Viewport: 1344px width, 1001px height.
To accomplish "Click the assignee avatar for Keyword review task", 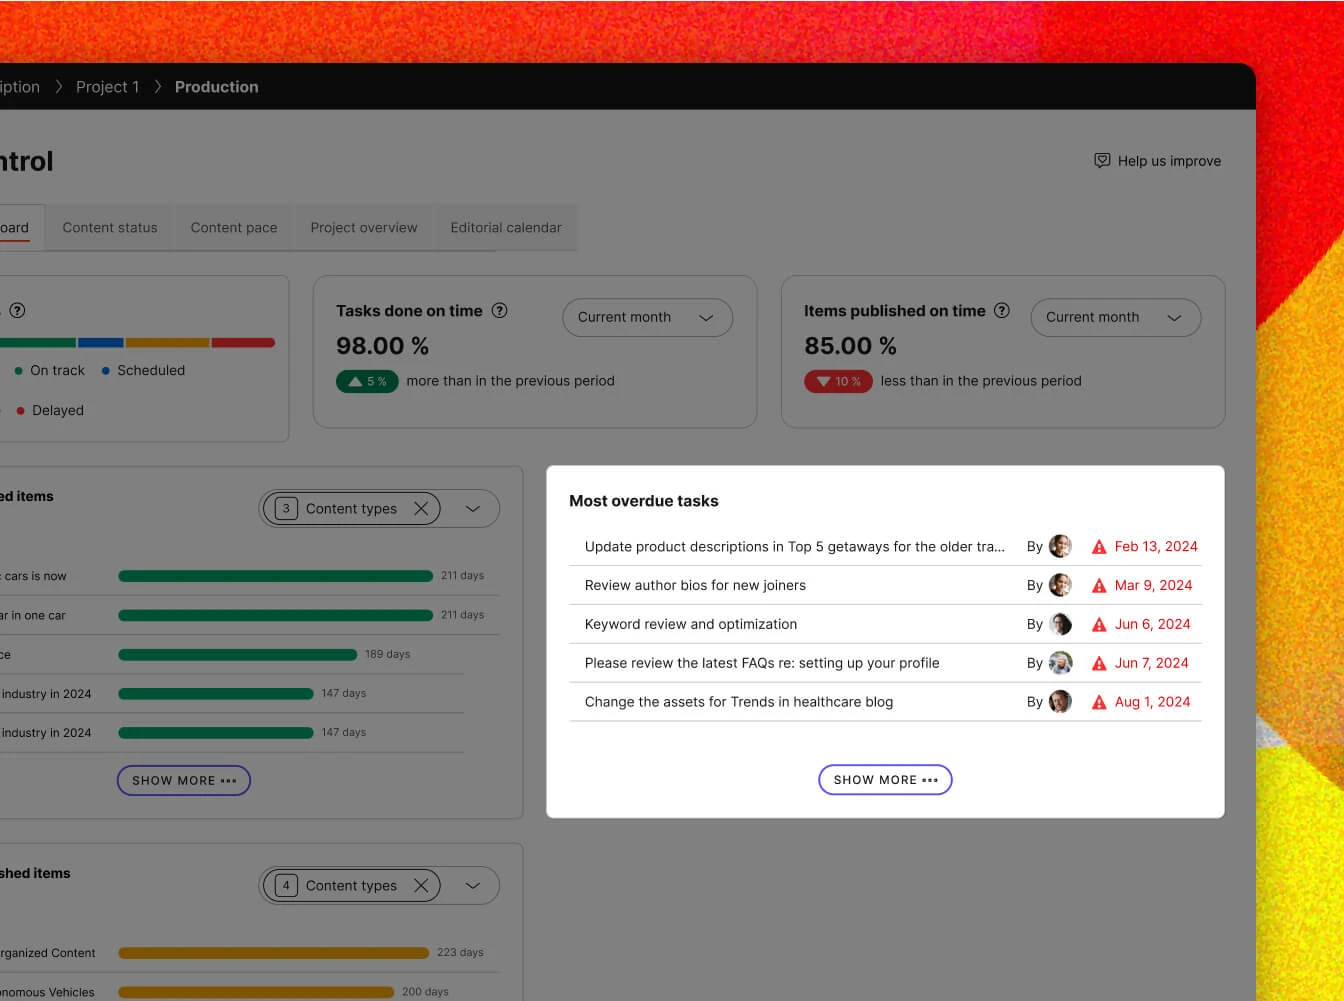I will pyautogui.click(x=1060, y=624).
